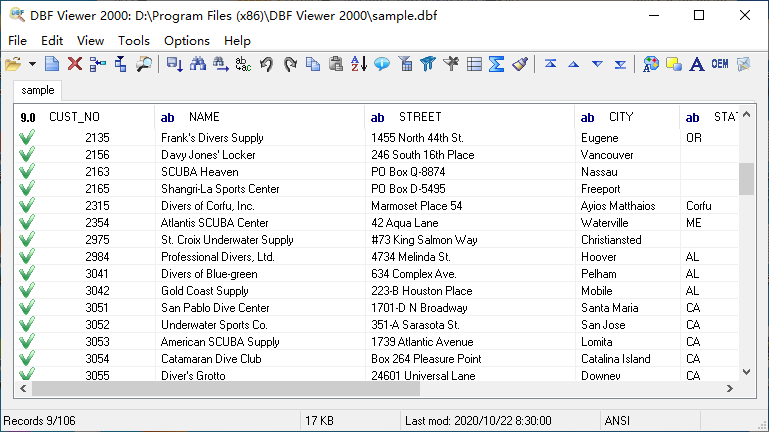The width and height of the screenshot is (769, 432).
Task: Click the ab-ac Replace icon
Action: tap(243, 64)
